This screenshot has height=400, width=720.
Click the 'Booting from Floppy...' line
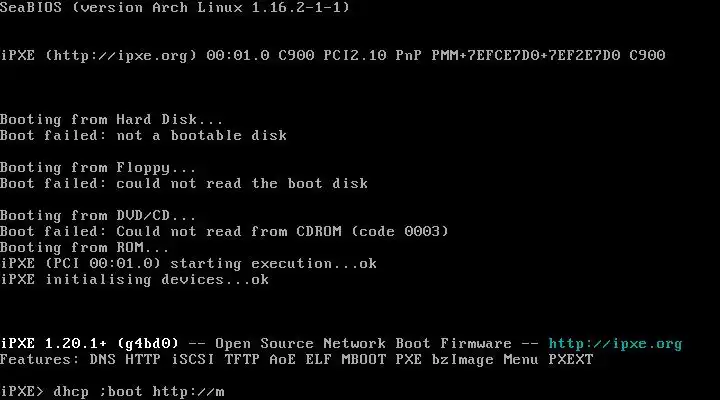98,168
